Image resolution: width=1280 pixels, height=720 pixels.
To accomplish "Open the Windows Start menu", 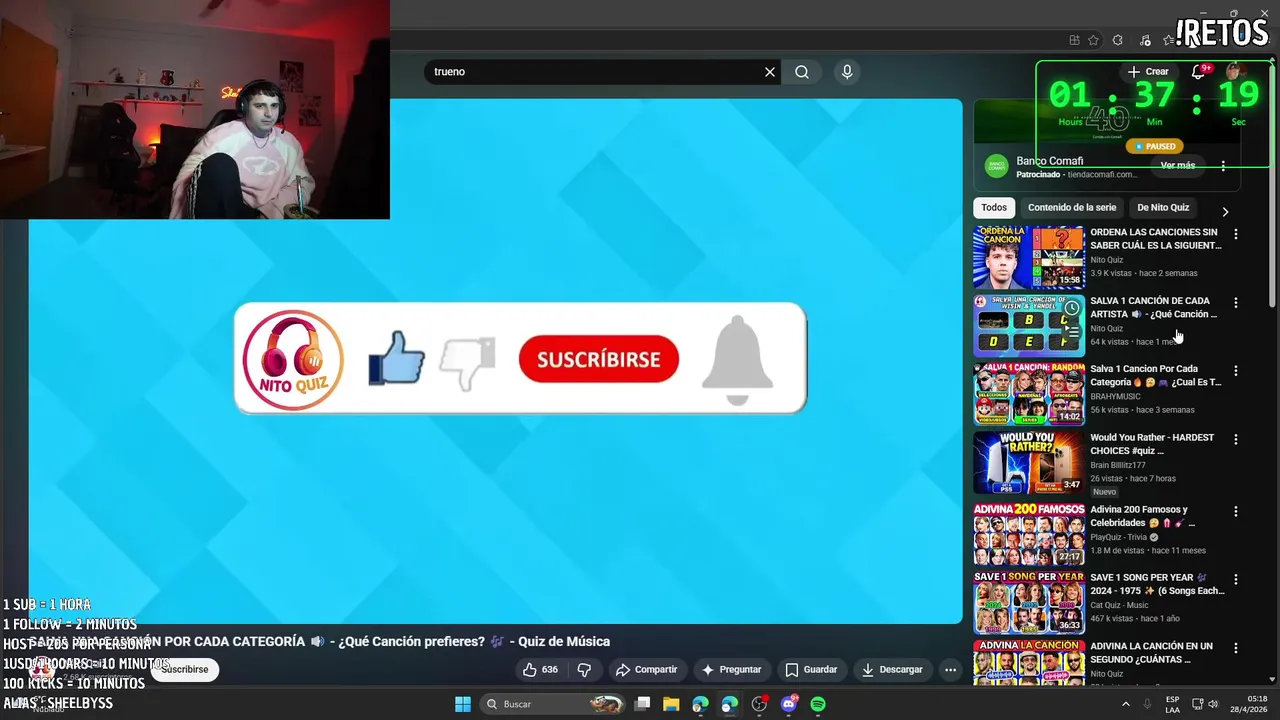I will (x=463, y=704).
